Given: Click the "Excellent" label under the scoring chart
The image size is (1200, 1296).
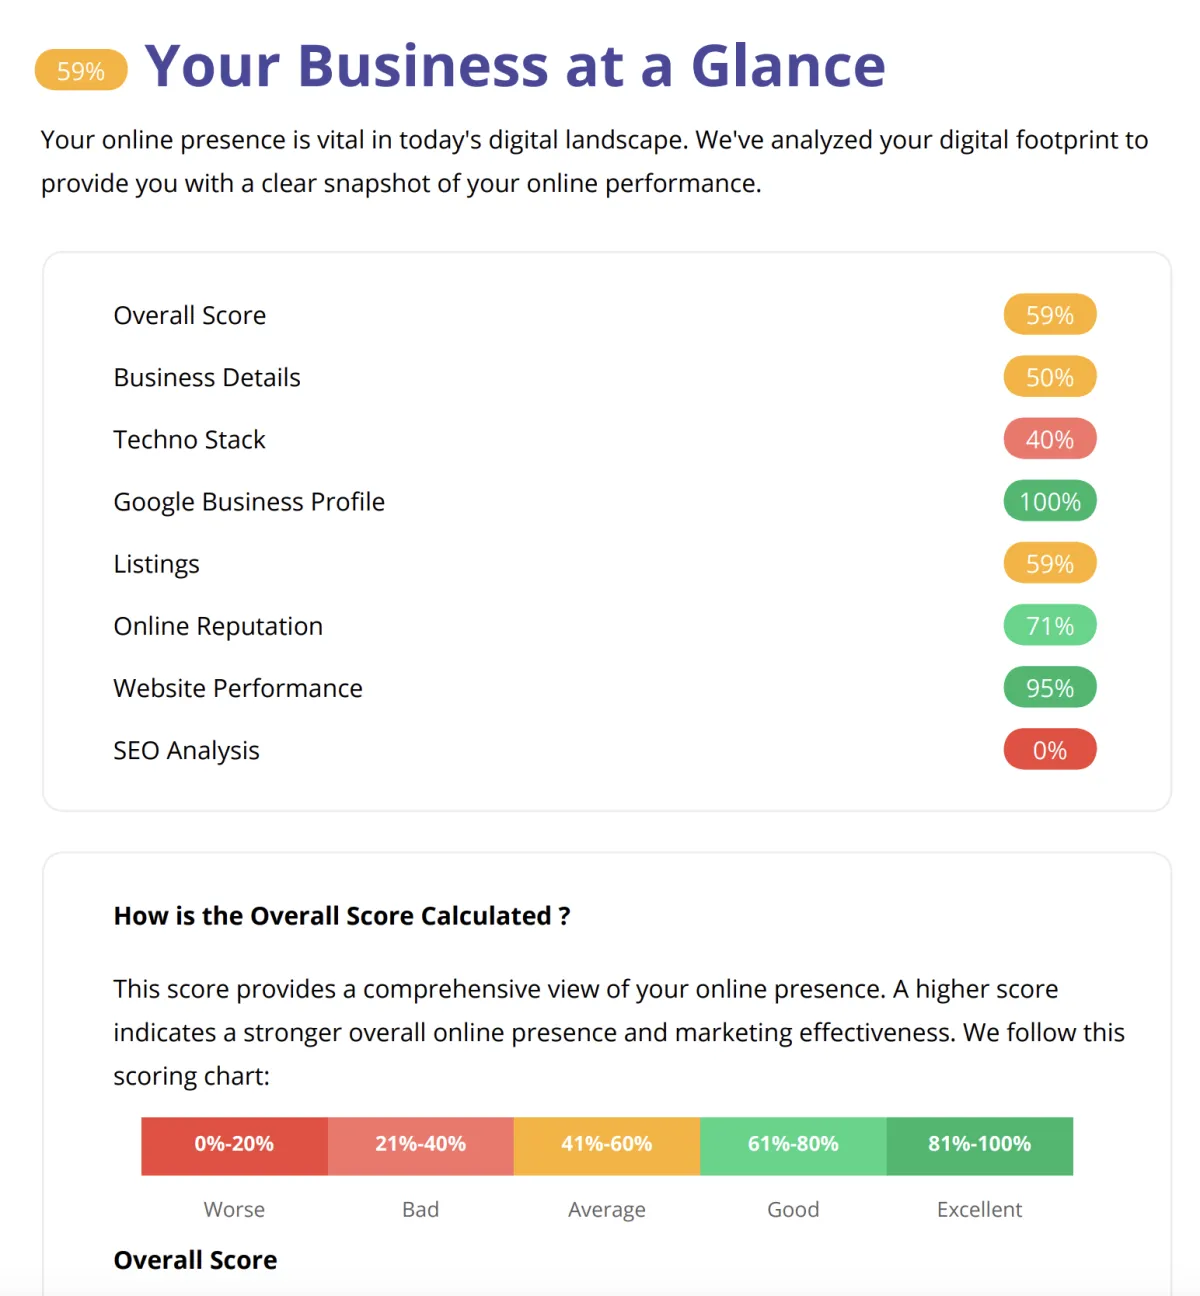Looking at the screenshot, I should pos(979,1209).
